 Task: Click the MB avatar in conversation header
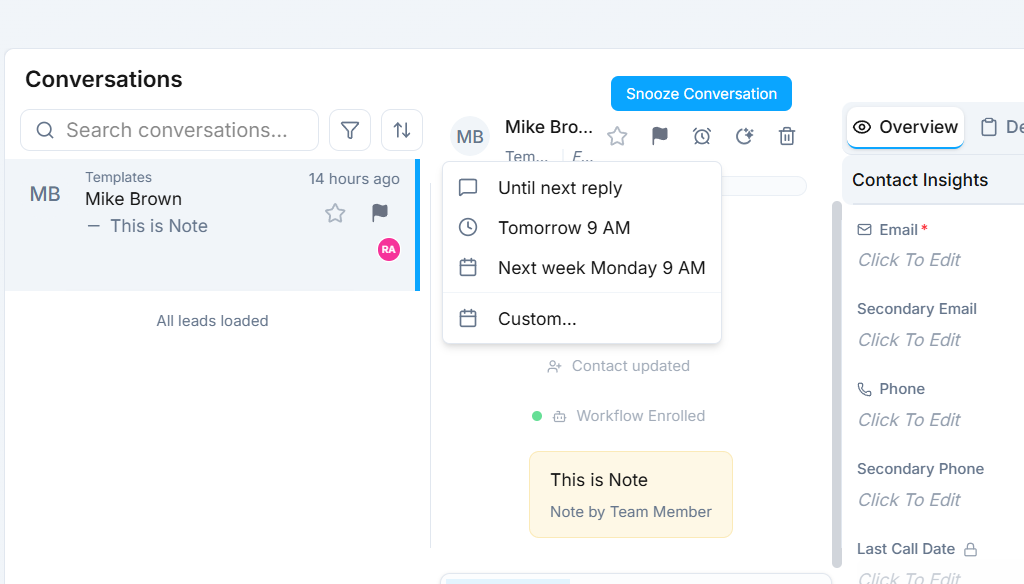point(470,137)
